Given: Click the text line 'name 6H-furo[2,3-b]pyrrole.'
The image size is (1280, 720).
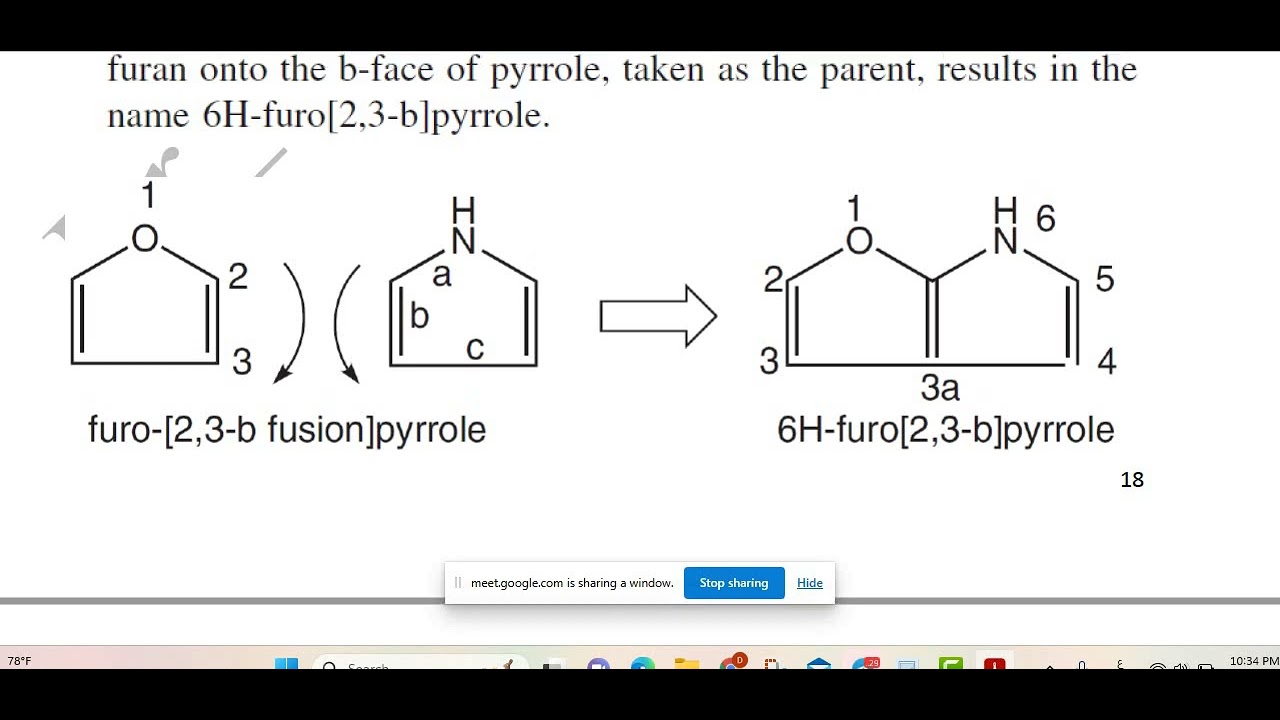Looking at the screenshot, I should pyautogui.click(x=329, y=115).
